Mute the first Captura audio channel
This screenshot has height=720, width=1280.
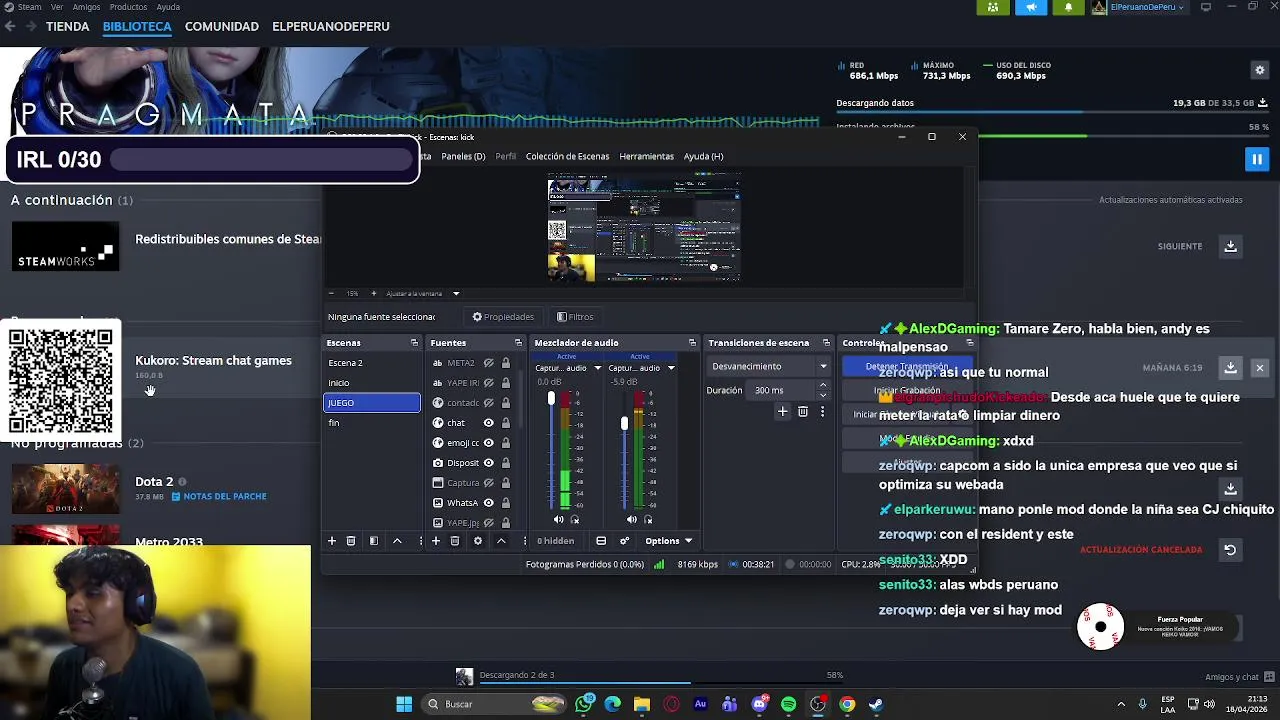(x=558, y=520)
